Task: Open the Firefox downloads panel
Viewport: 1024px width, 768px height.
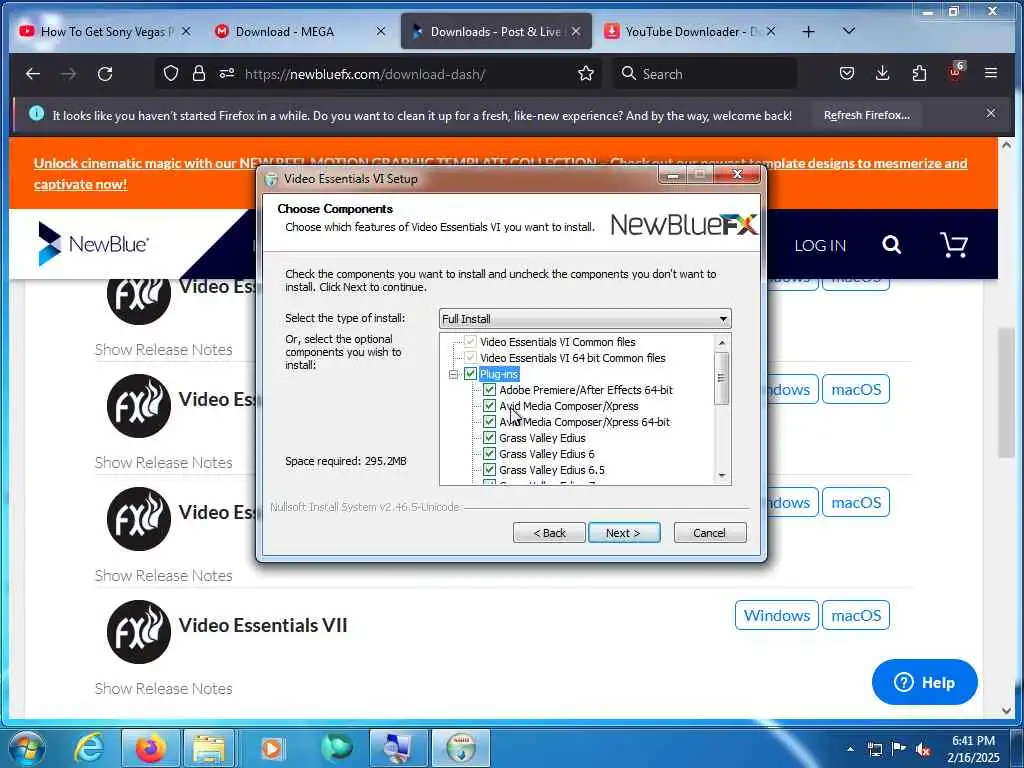Action: (882, 74)
